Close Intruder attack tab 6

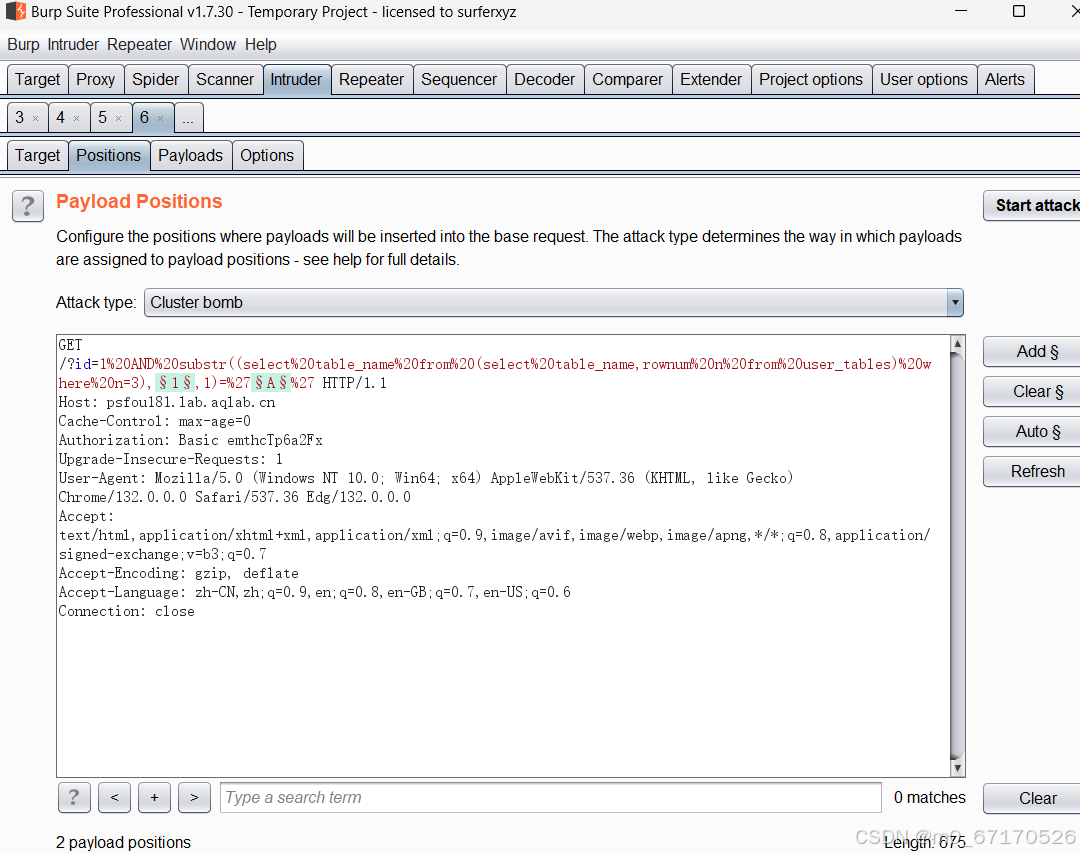pos(160,118)
